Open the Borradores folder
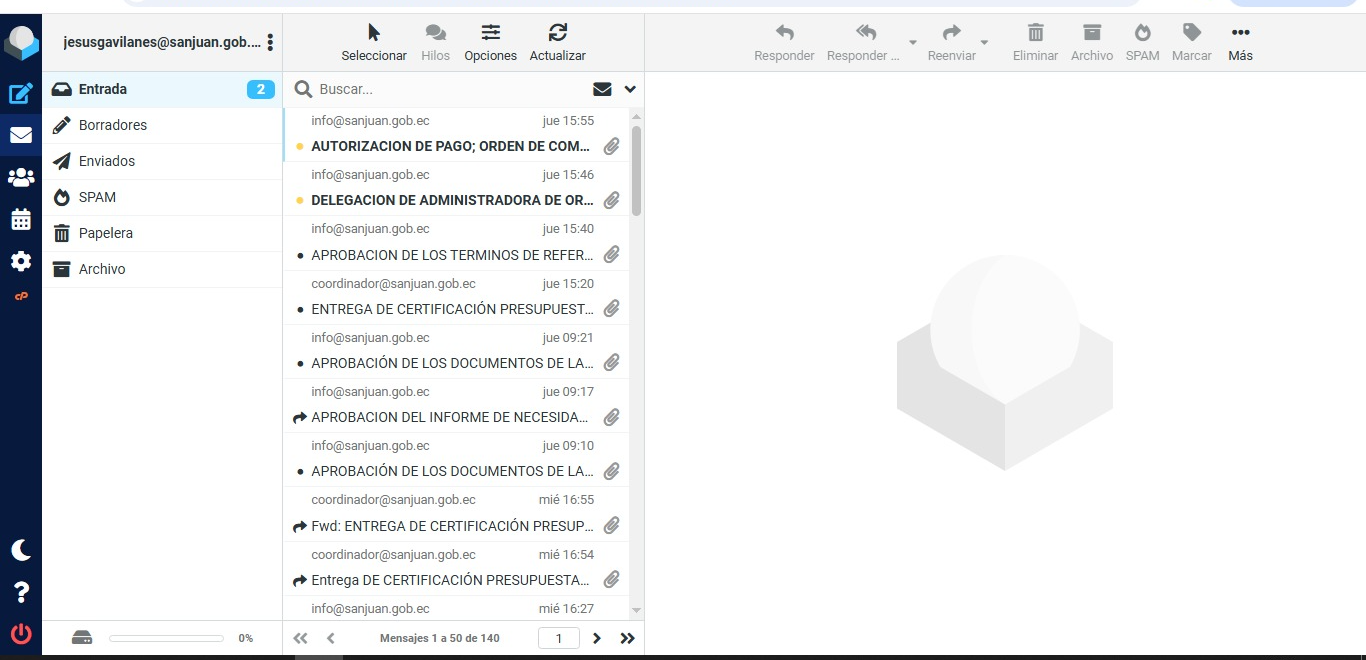The width and height of the screenshot is (1366, 660). 113,125
